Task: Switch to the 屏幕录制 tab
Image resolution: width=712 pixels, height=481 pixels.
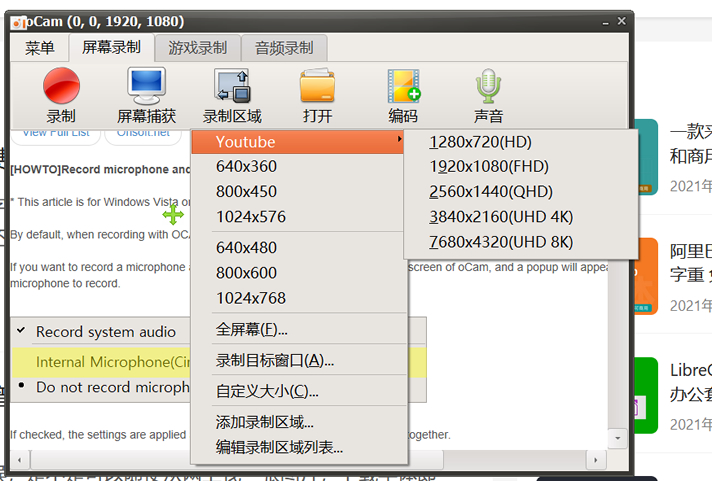Action: [111, 47]
